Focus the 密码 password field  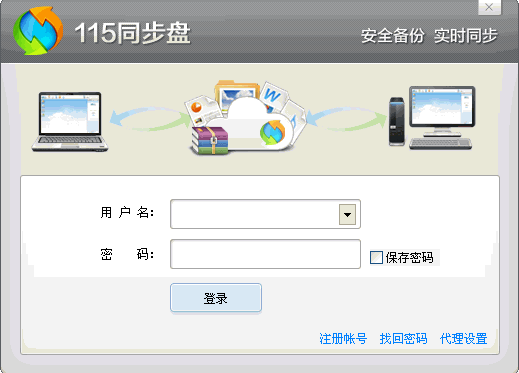click(x=265, y=254)
